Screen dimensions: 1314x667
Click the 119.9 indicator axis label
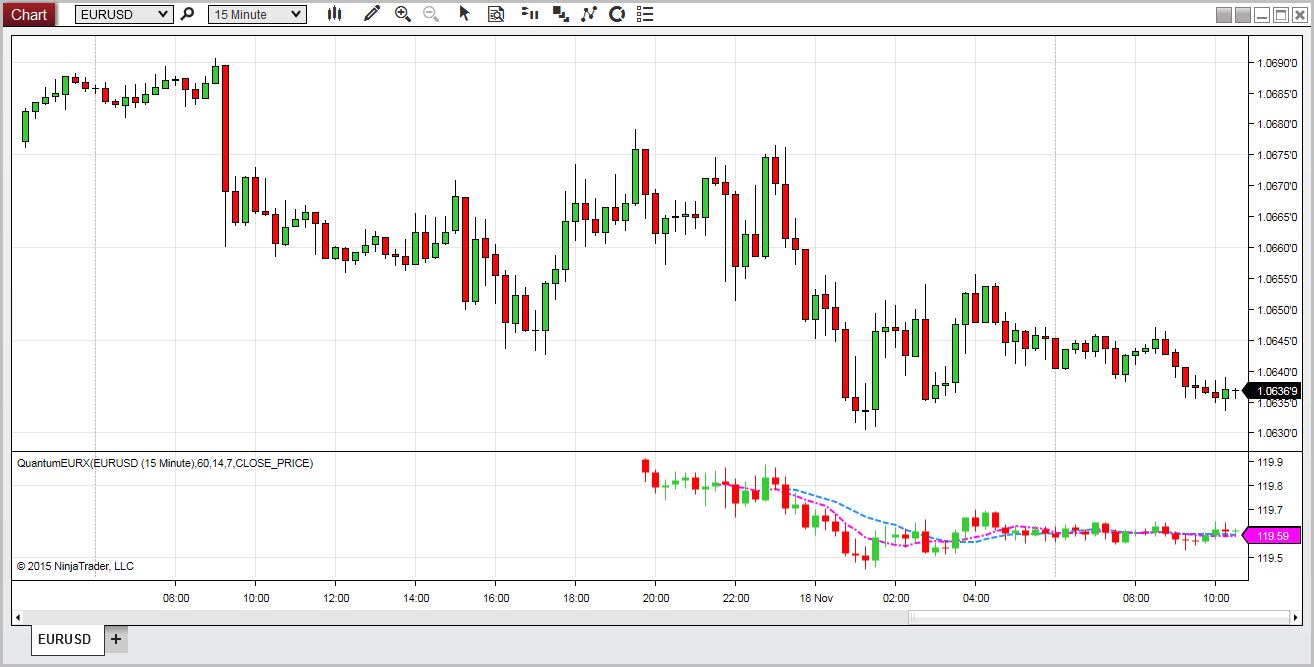pyautogui.click(x=1270, y=462)
